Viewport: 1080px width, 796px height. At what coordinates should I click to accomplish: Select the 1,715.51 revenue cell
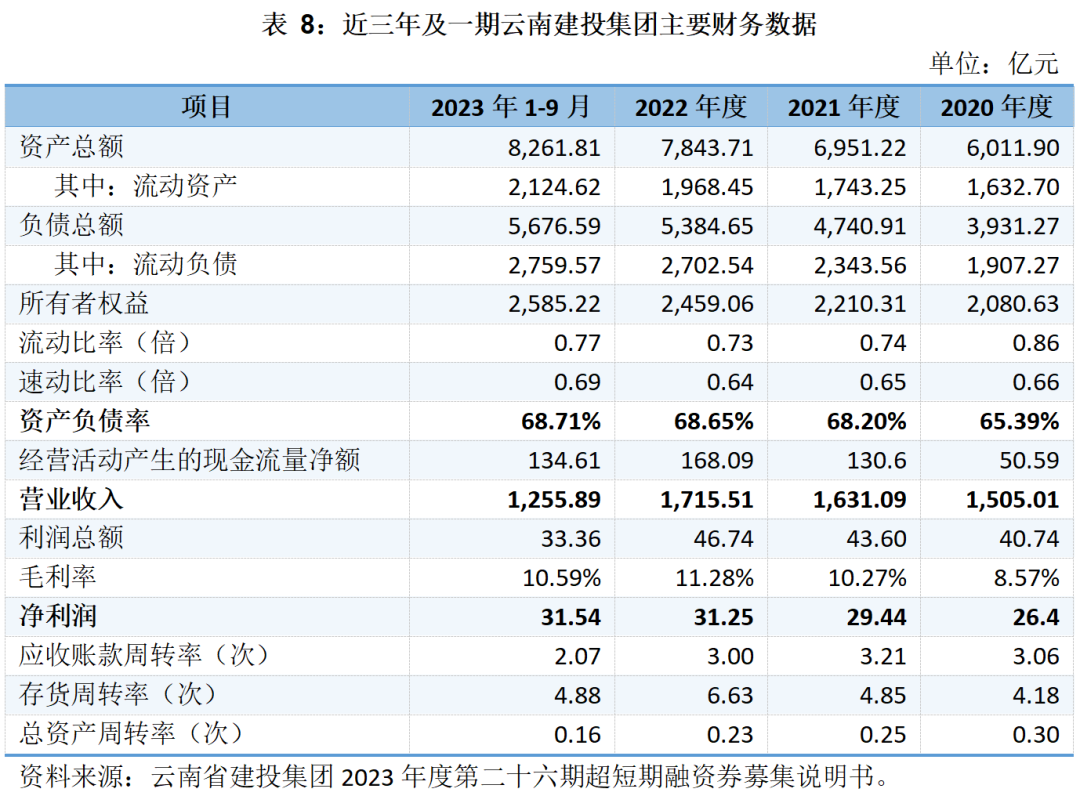pyautogui.click(x=707, y=499)
